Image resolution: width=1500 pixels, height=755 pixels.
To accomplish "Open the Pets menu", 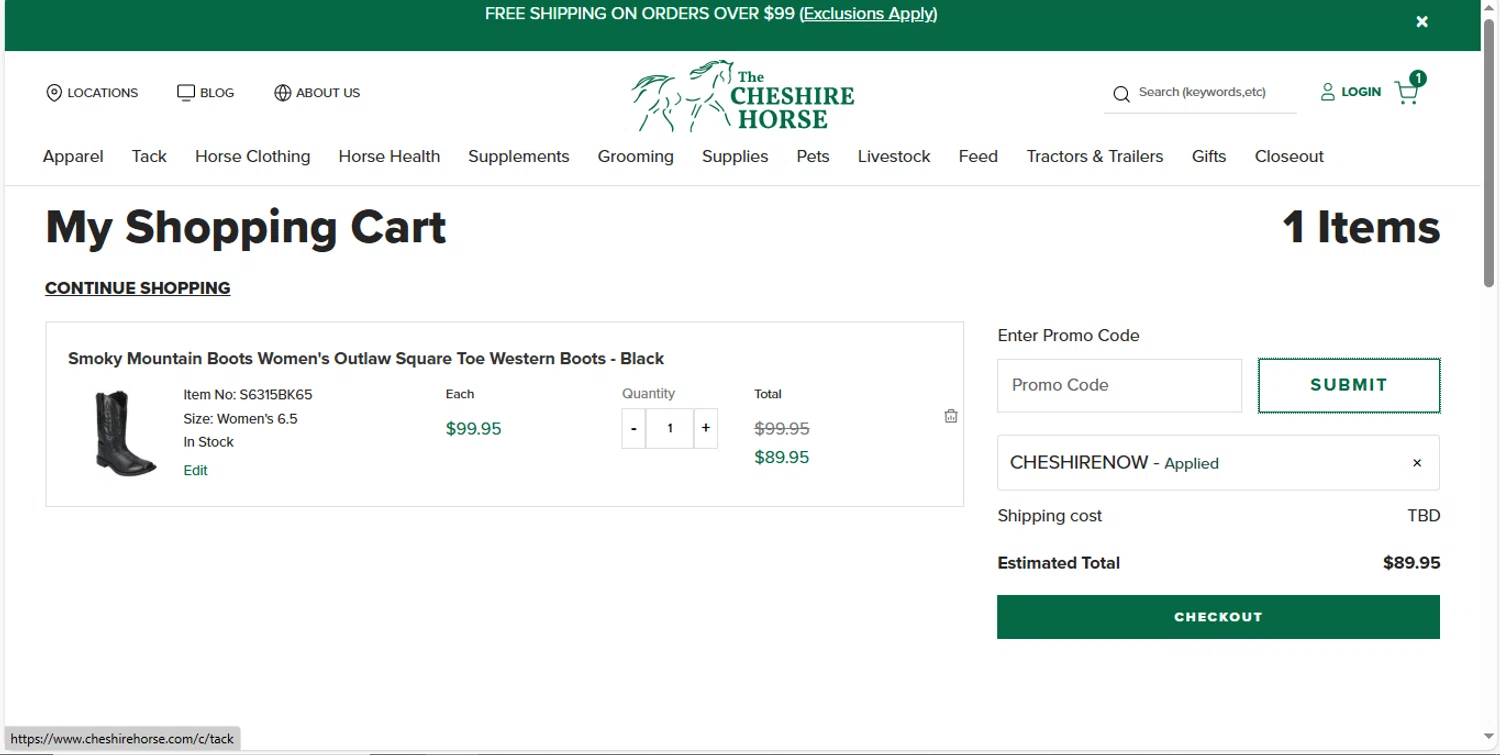I will click(x=813, y=156).
